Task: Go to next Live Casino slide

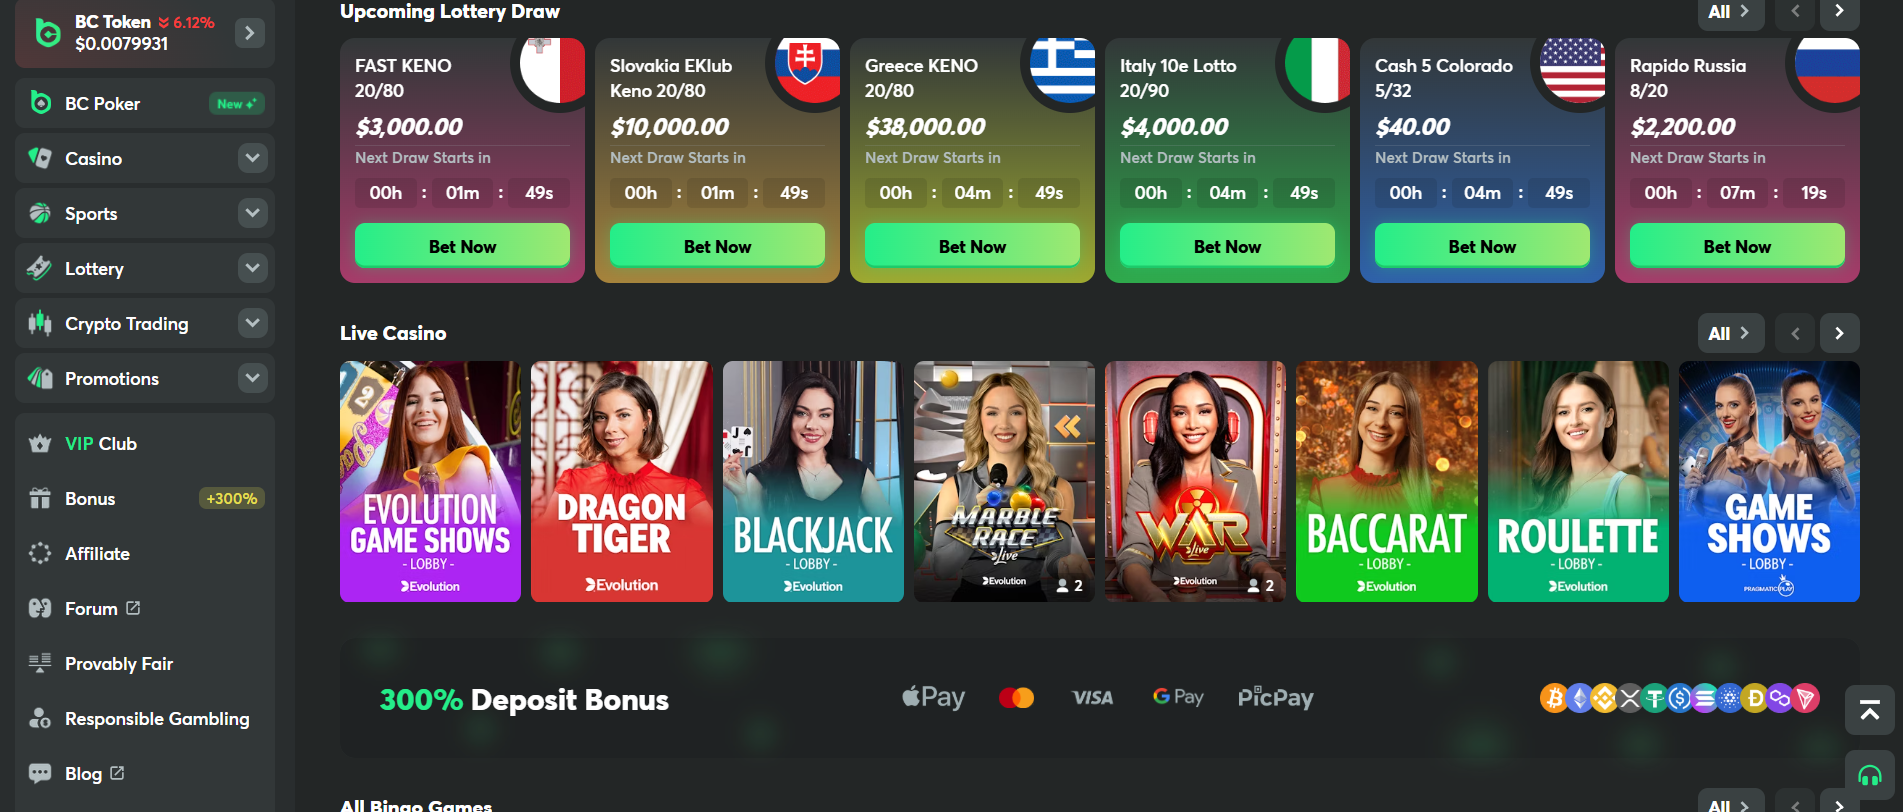Action: click(x=1839, y=333)
